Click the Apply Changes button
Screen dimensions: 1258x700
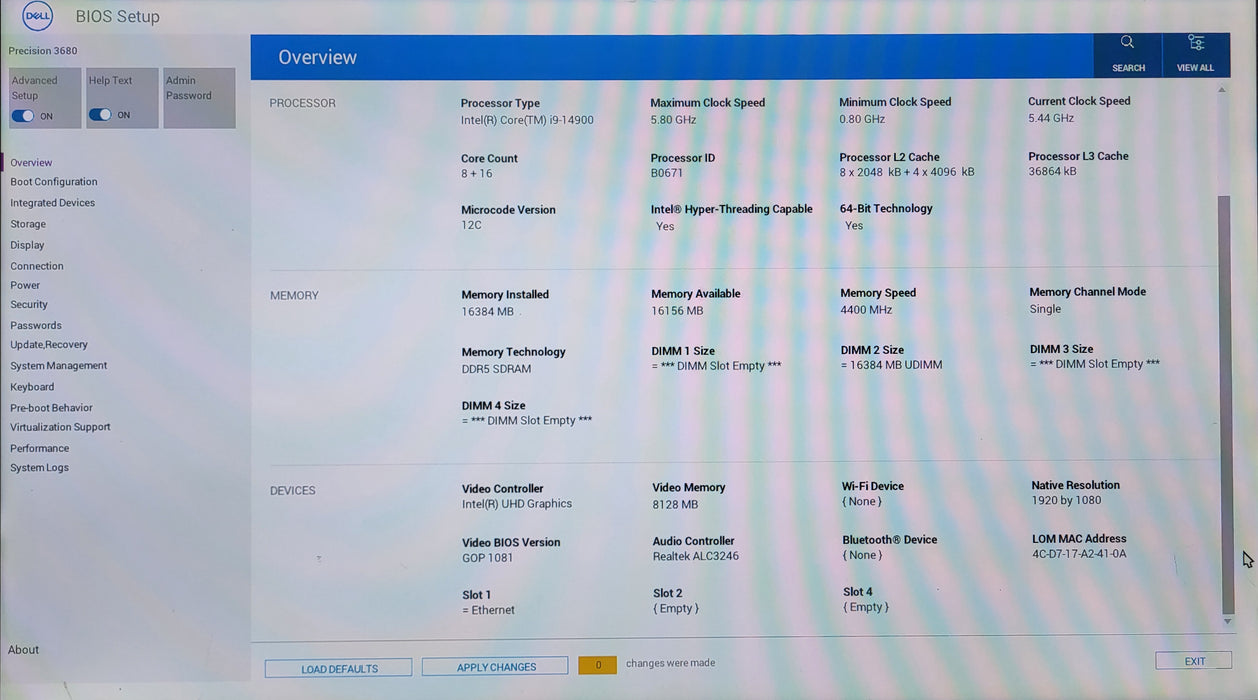click(x=496, y=666)
